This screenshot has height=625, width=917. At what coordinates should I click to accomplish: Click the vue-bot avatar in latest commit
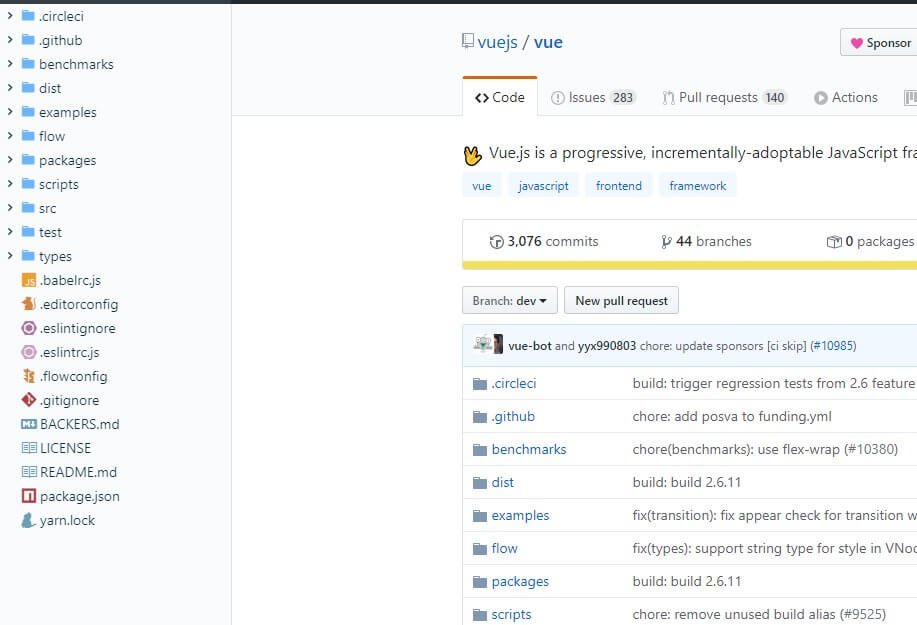tap(482, 344)
